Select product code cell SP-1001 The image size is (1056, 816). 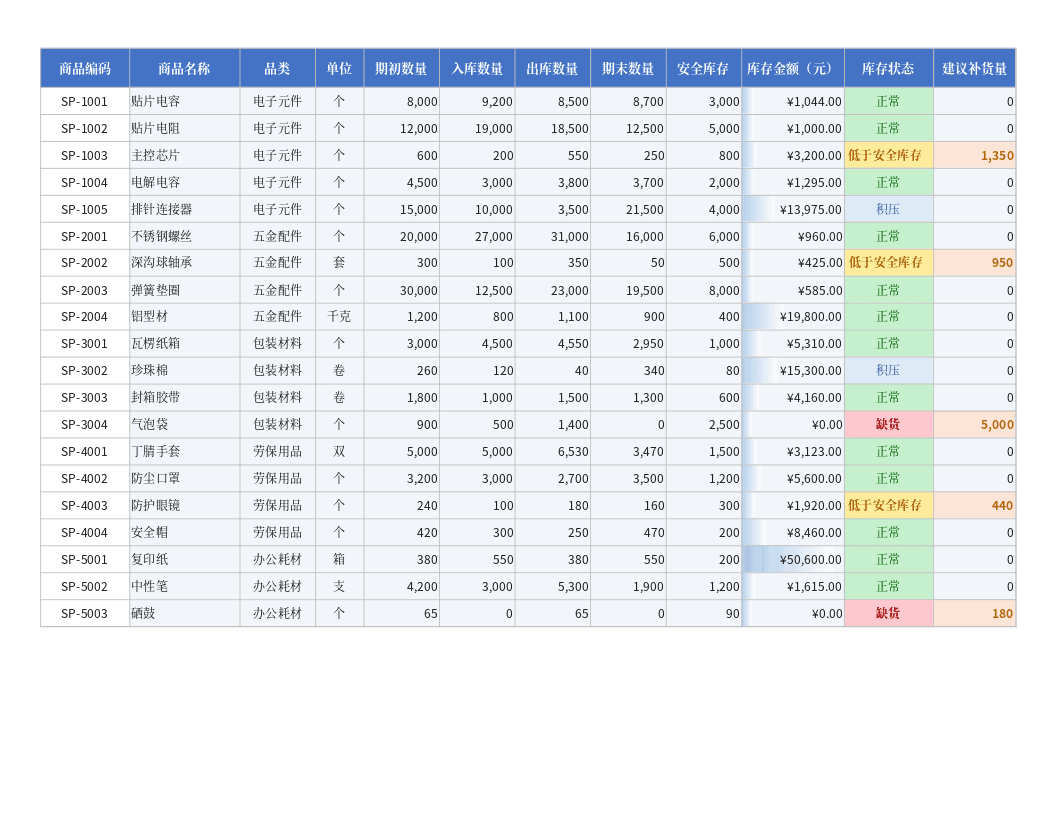(x=85, y=102)
